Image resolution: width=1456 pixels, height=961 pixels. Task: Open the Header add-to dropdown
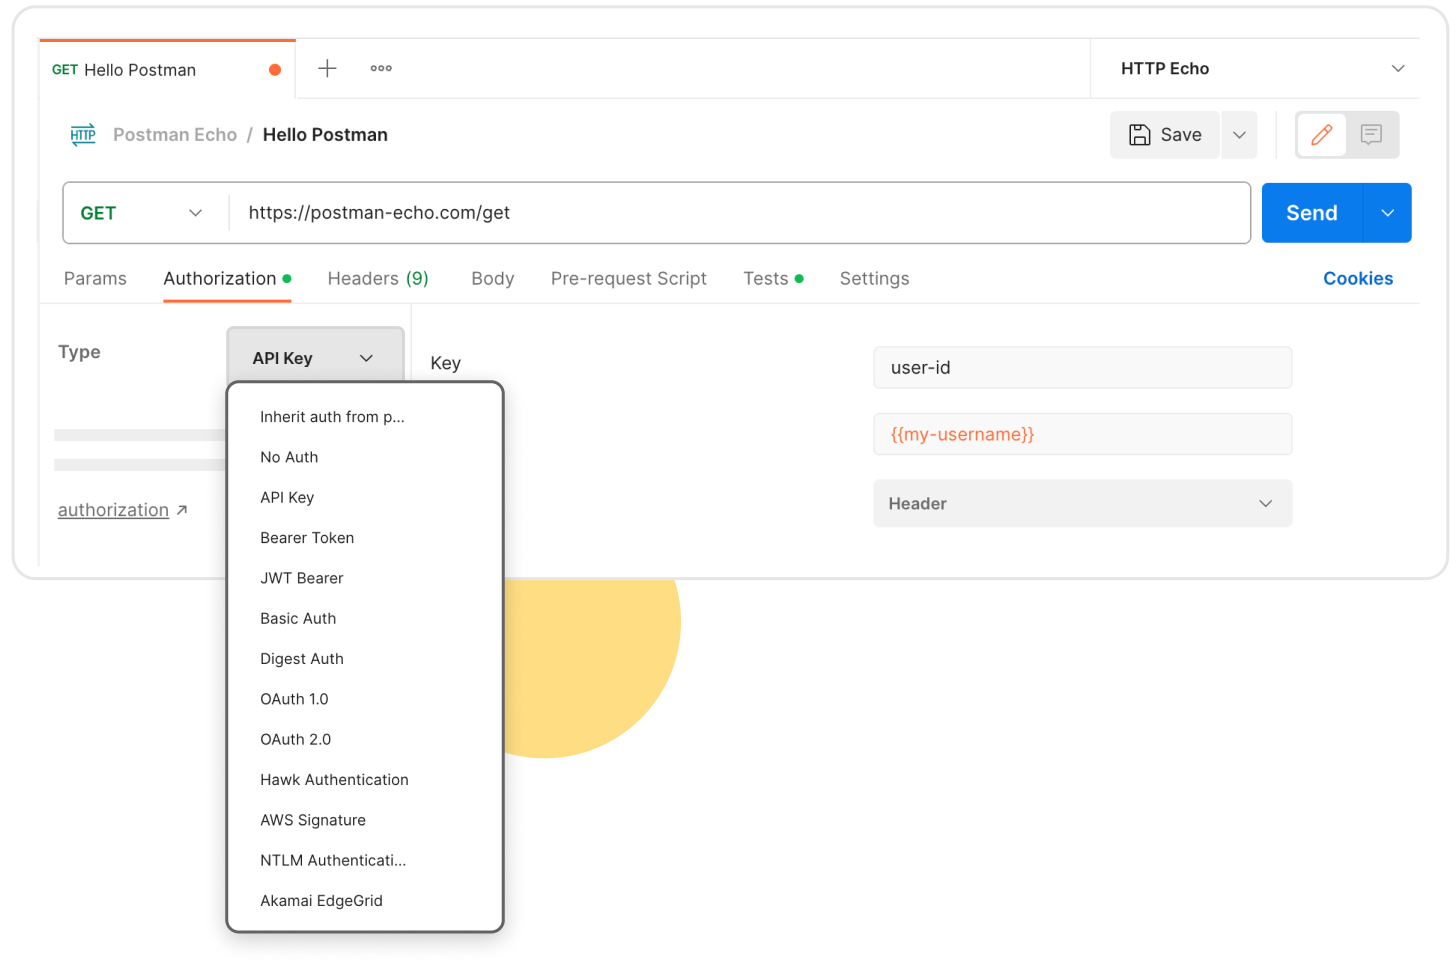[1083, 503]
